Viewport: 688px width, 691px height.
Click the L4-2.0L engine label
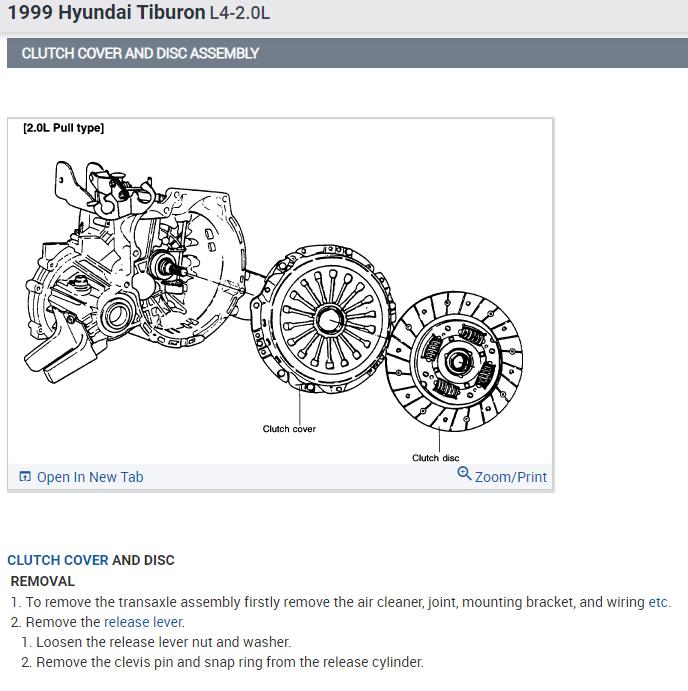240,13
